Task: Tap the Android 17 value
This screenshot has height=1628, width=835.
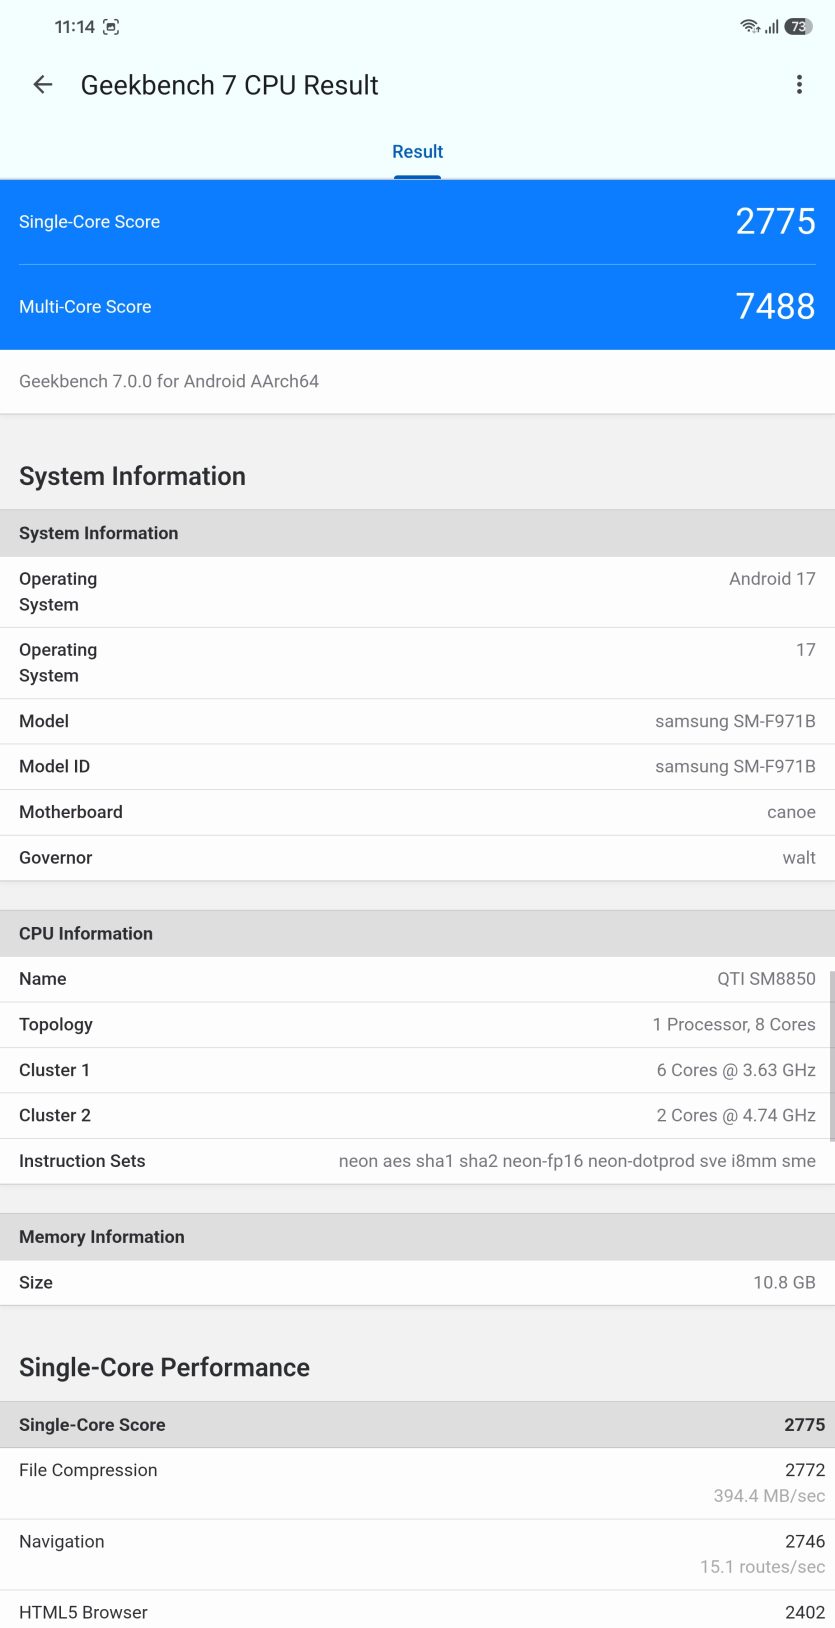Action: tap(772, 579)
